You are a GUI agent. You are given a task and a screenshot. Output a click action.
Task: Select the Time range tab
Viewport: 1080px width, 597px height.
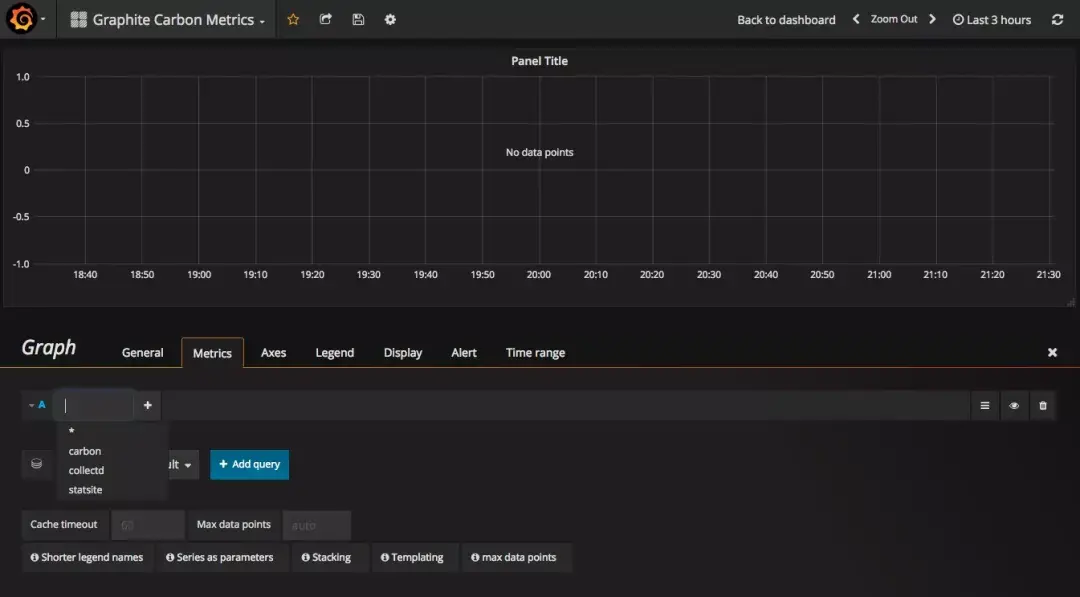tap(535, 353)
